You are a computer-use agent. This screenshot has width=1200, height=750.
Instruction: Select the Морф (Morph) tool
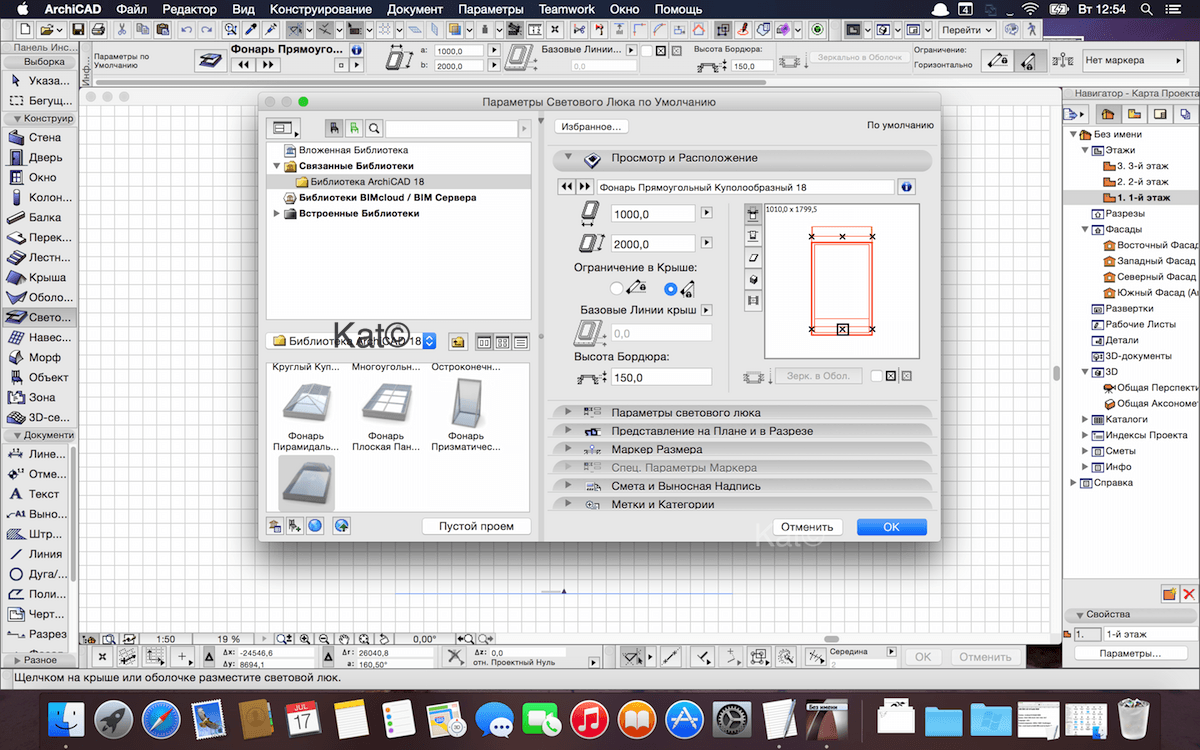point(36,357)
